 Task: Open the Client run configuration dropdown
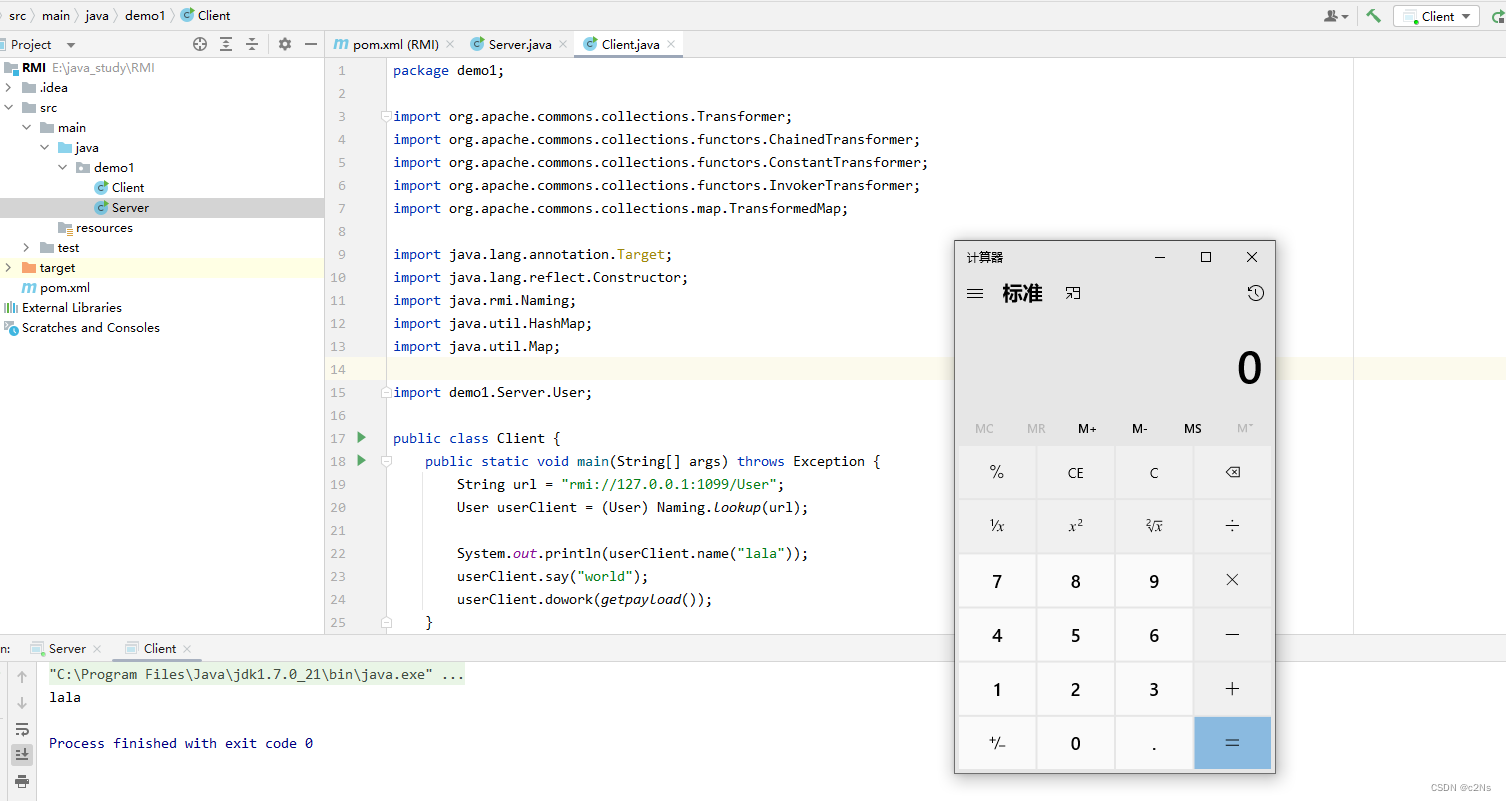pos(1436,16)
